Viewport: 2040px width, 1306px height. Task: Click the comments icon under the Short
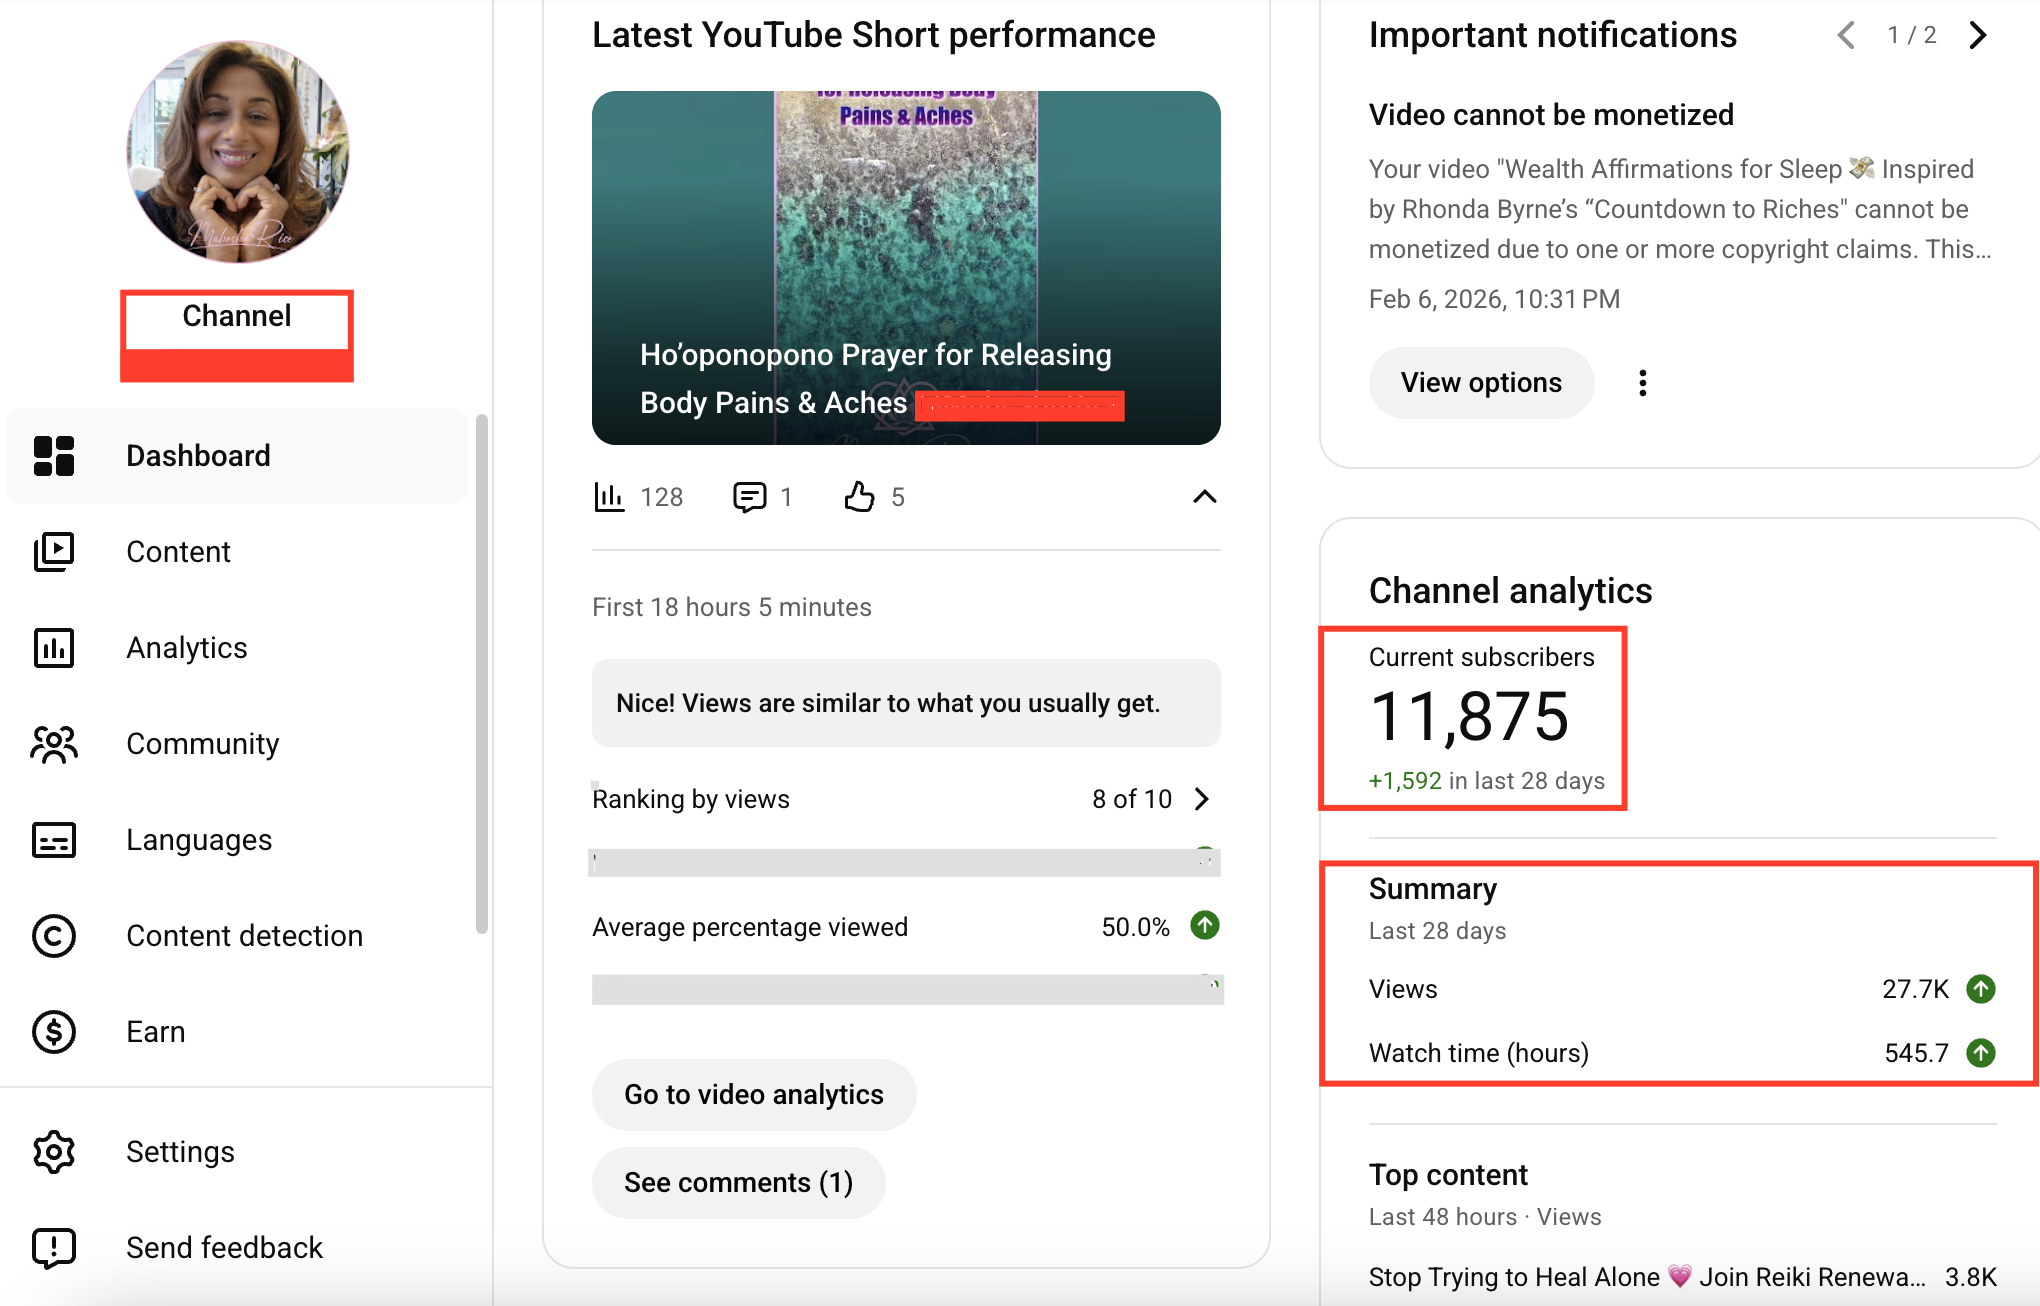click(x=752, y=497)
